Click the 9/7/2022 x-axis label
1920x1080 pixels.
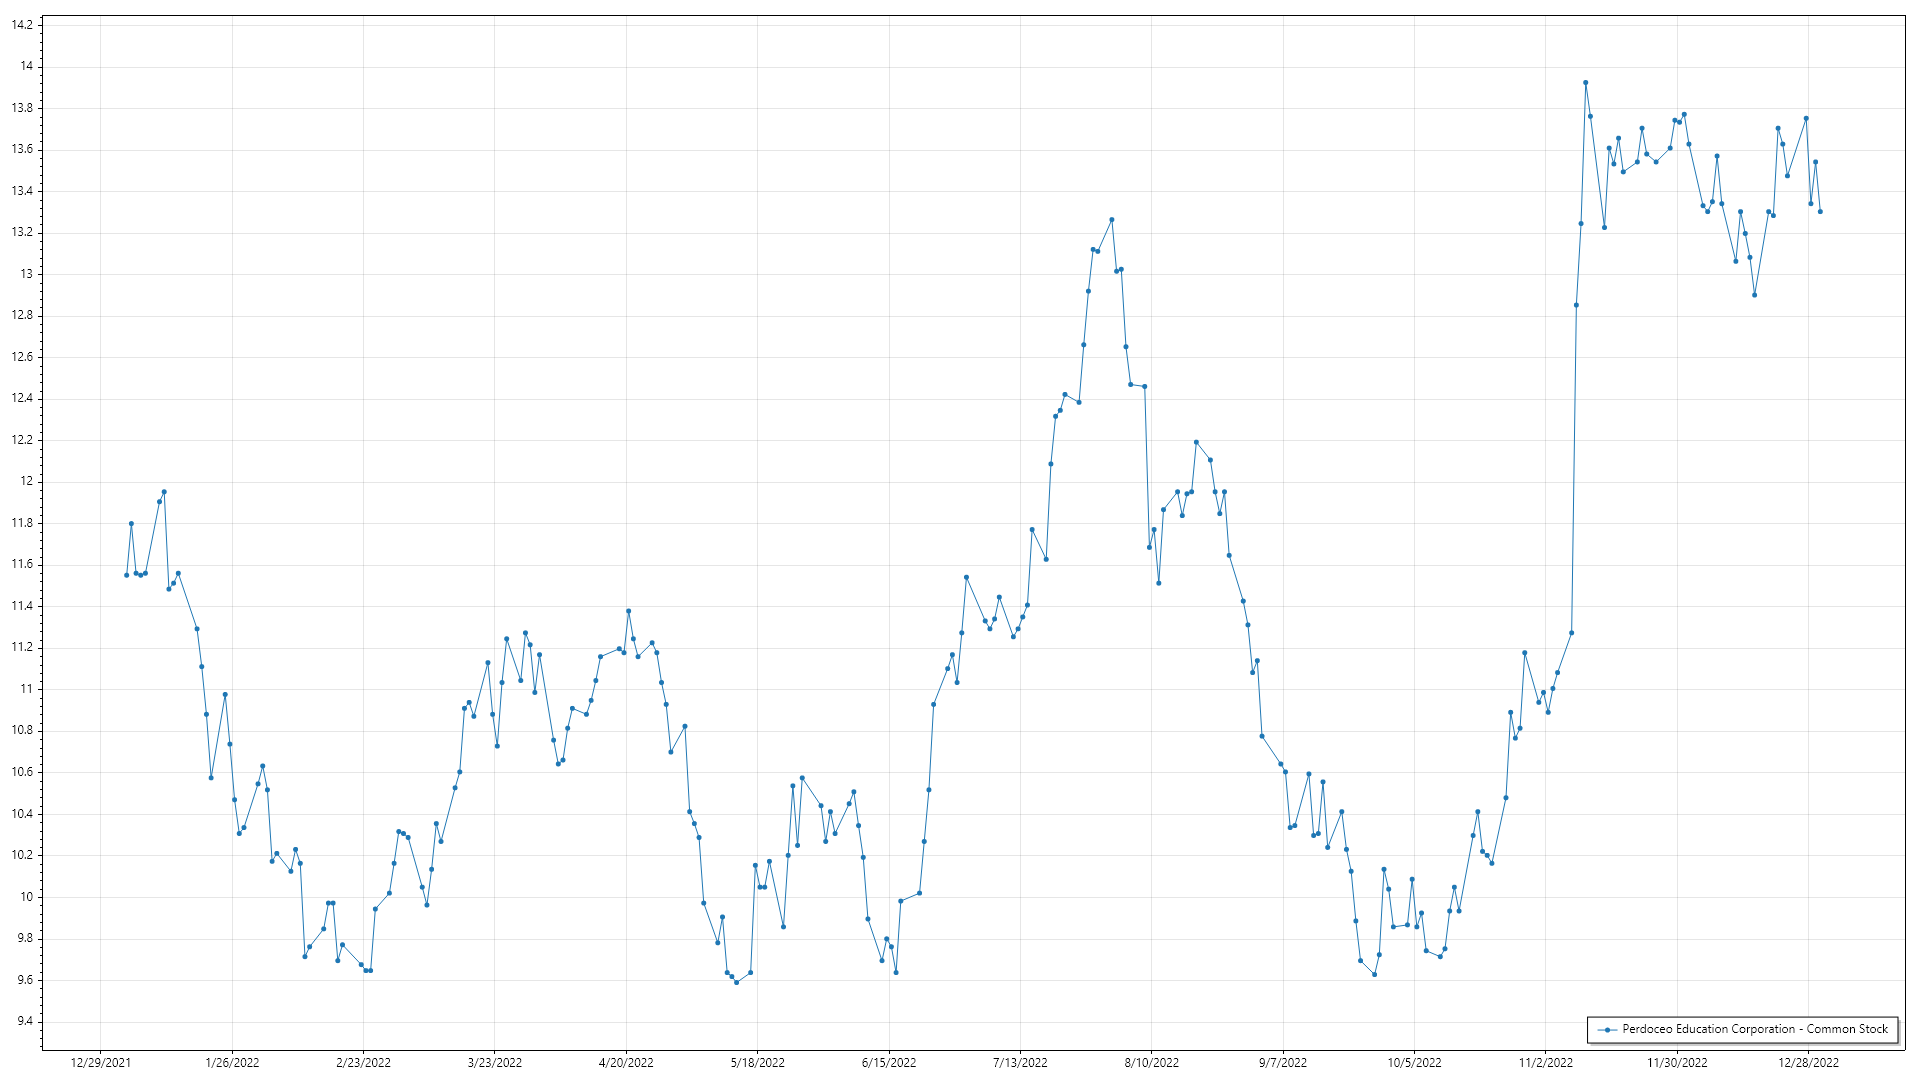click(1283, 1063)
